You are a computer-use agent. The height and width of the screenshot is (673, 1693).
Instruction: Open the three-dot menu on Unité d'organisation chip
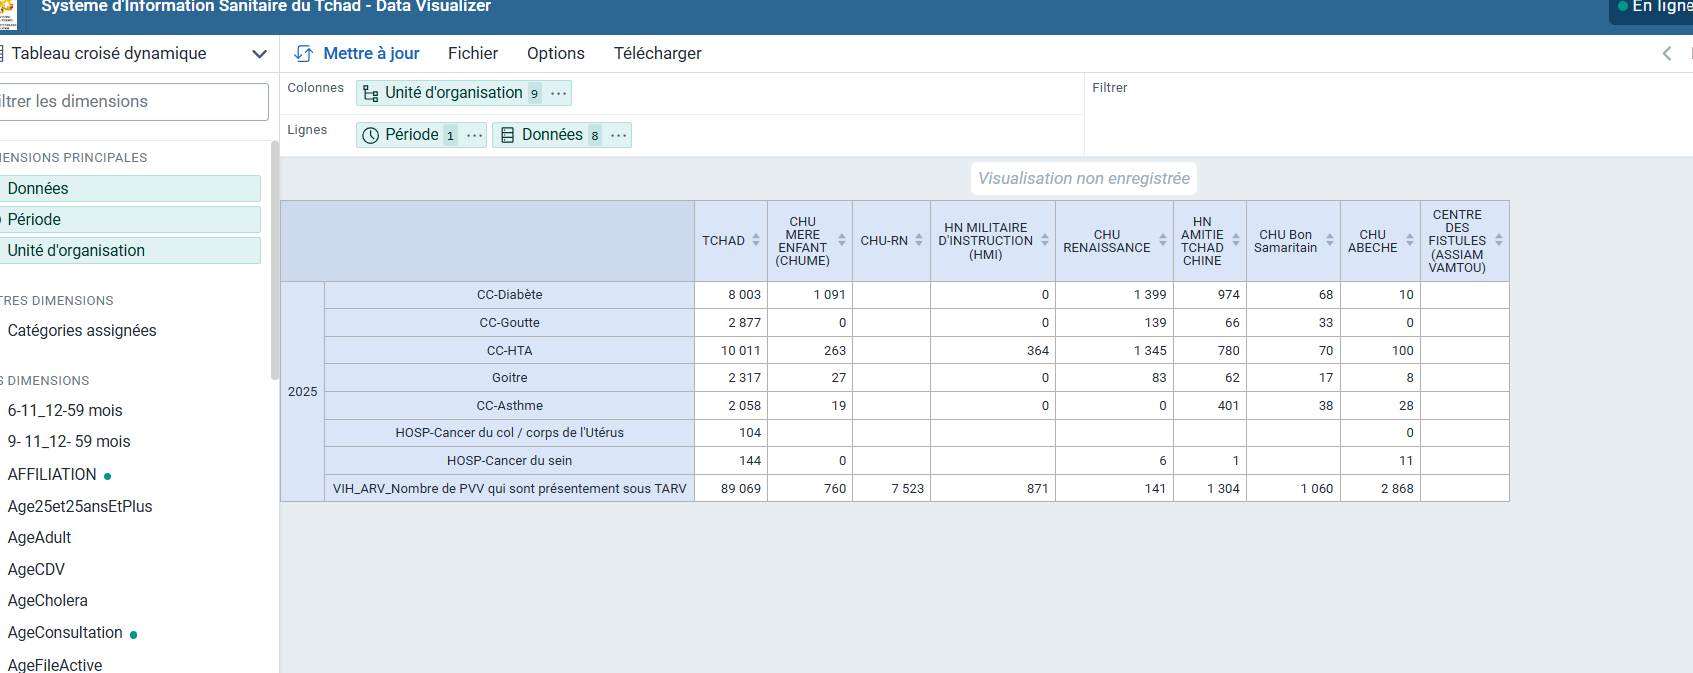tap(559, 93)
